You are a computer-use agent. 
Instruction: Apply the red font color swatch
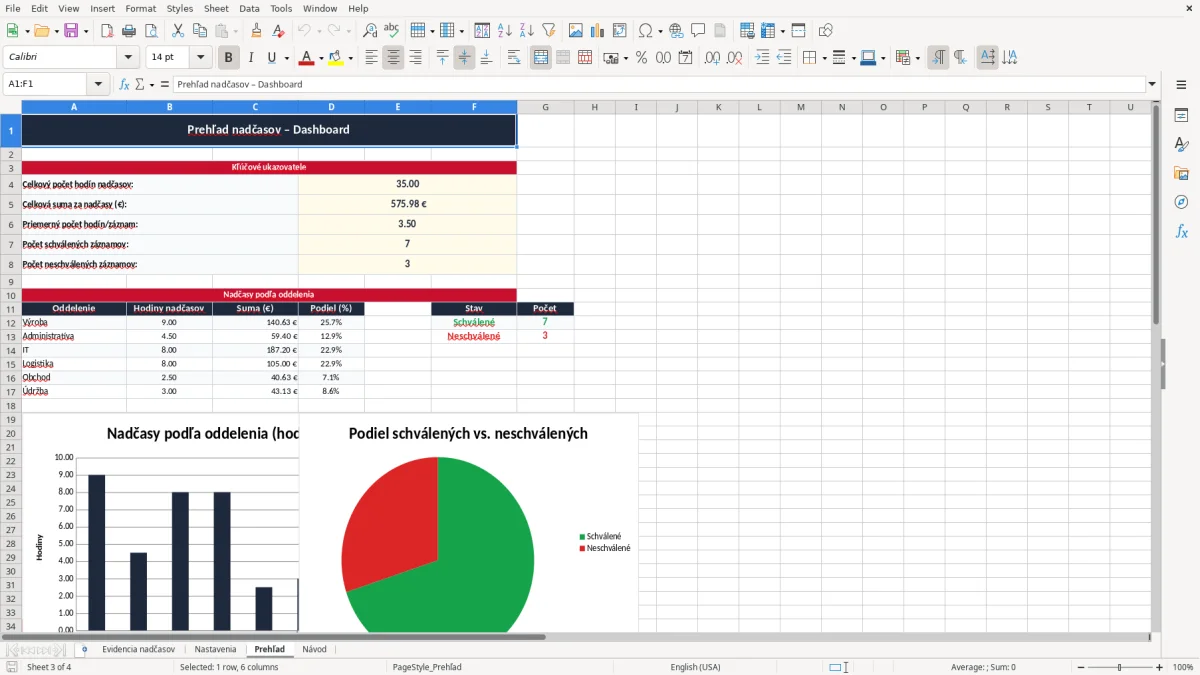306,58
